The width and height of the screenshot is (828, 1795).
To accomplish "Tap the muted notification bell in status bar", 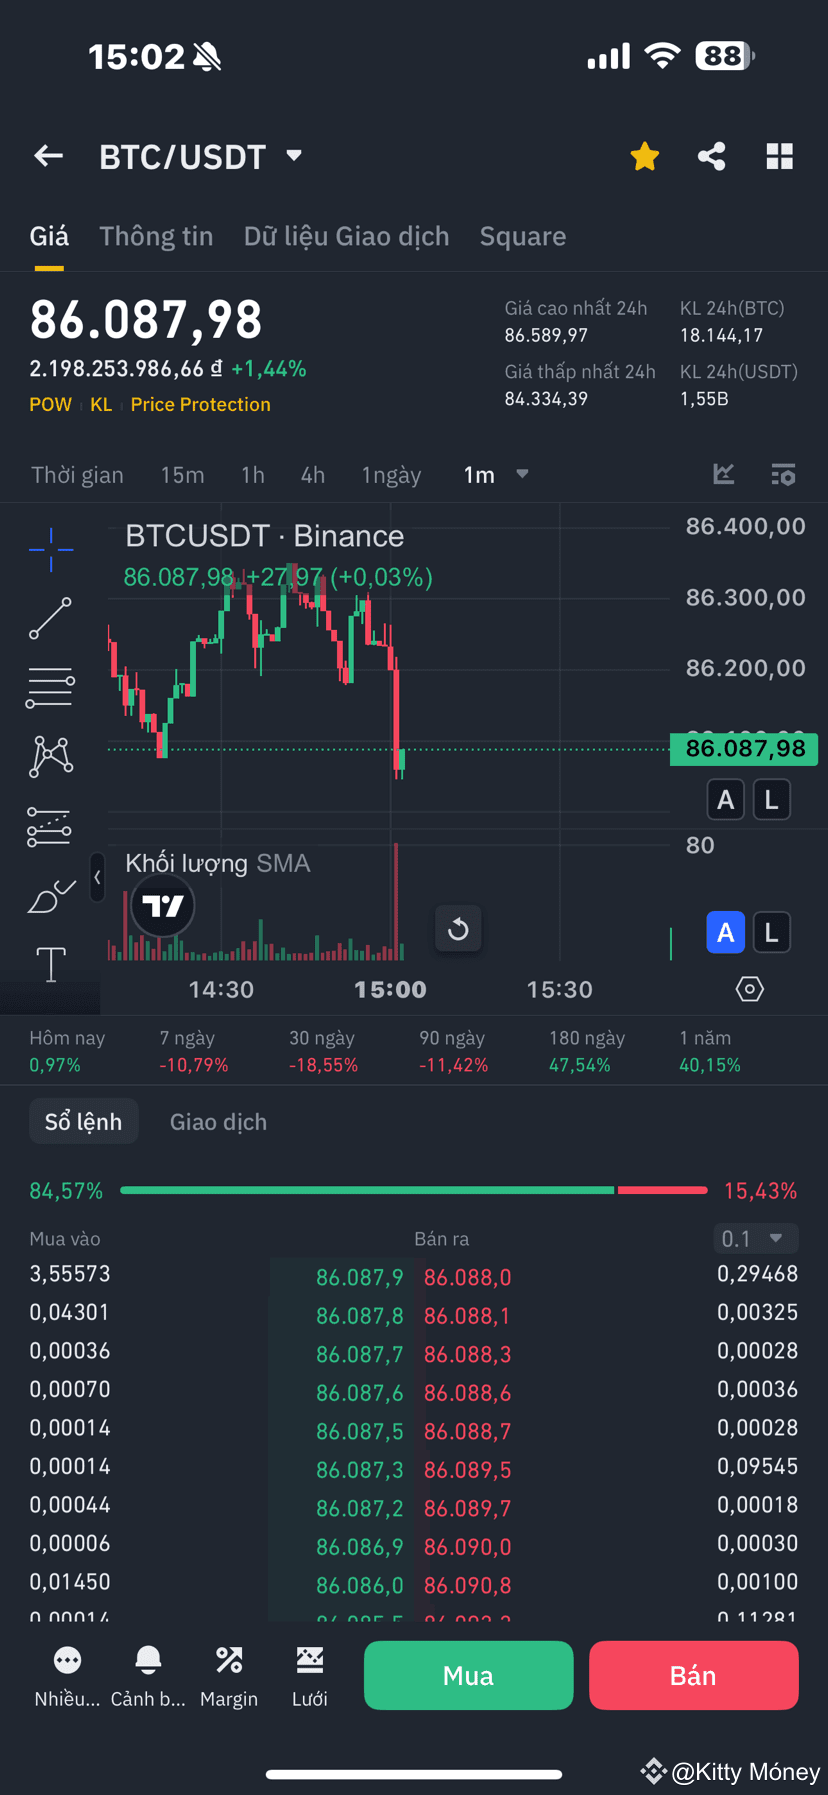I will (207, 57).
